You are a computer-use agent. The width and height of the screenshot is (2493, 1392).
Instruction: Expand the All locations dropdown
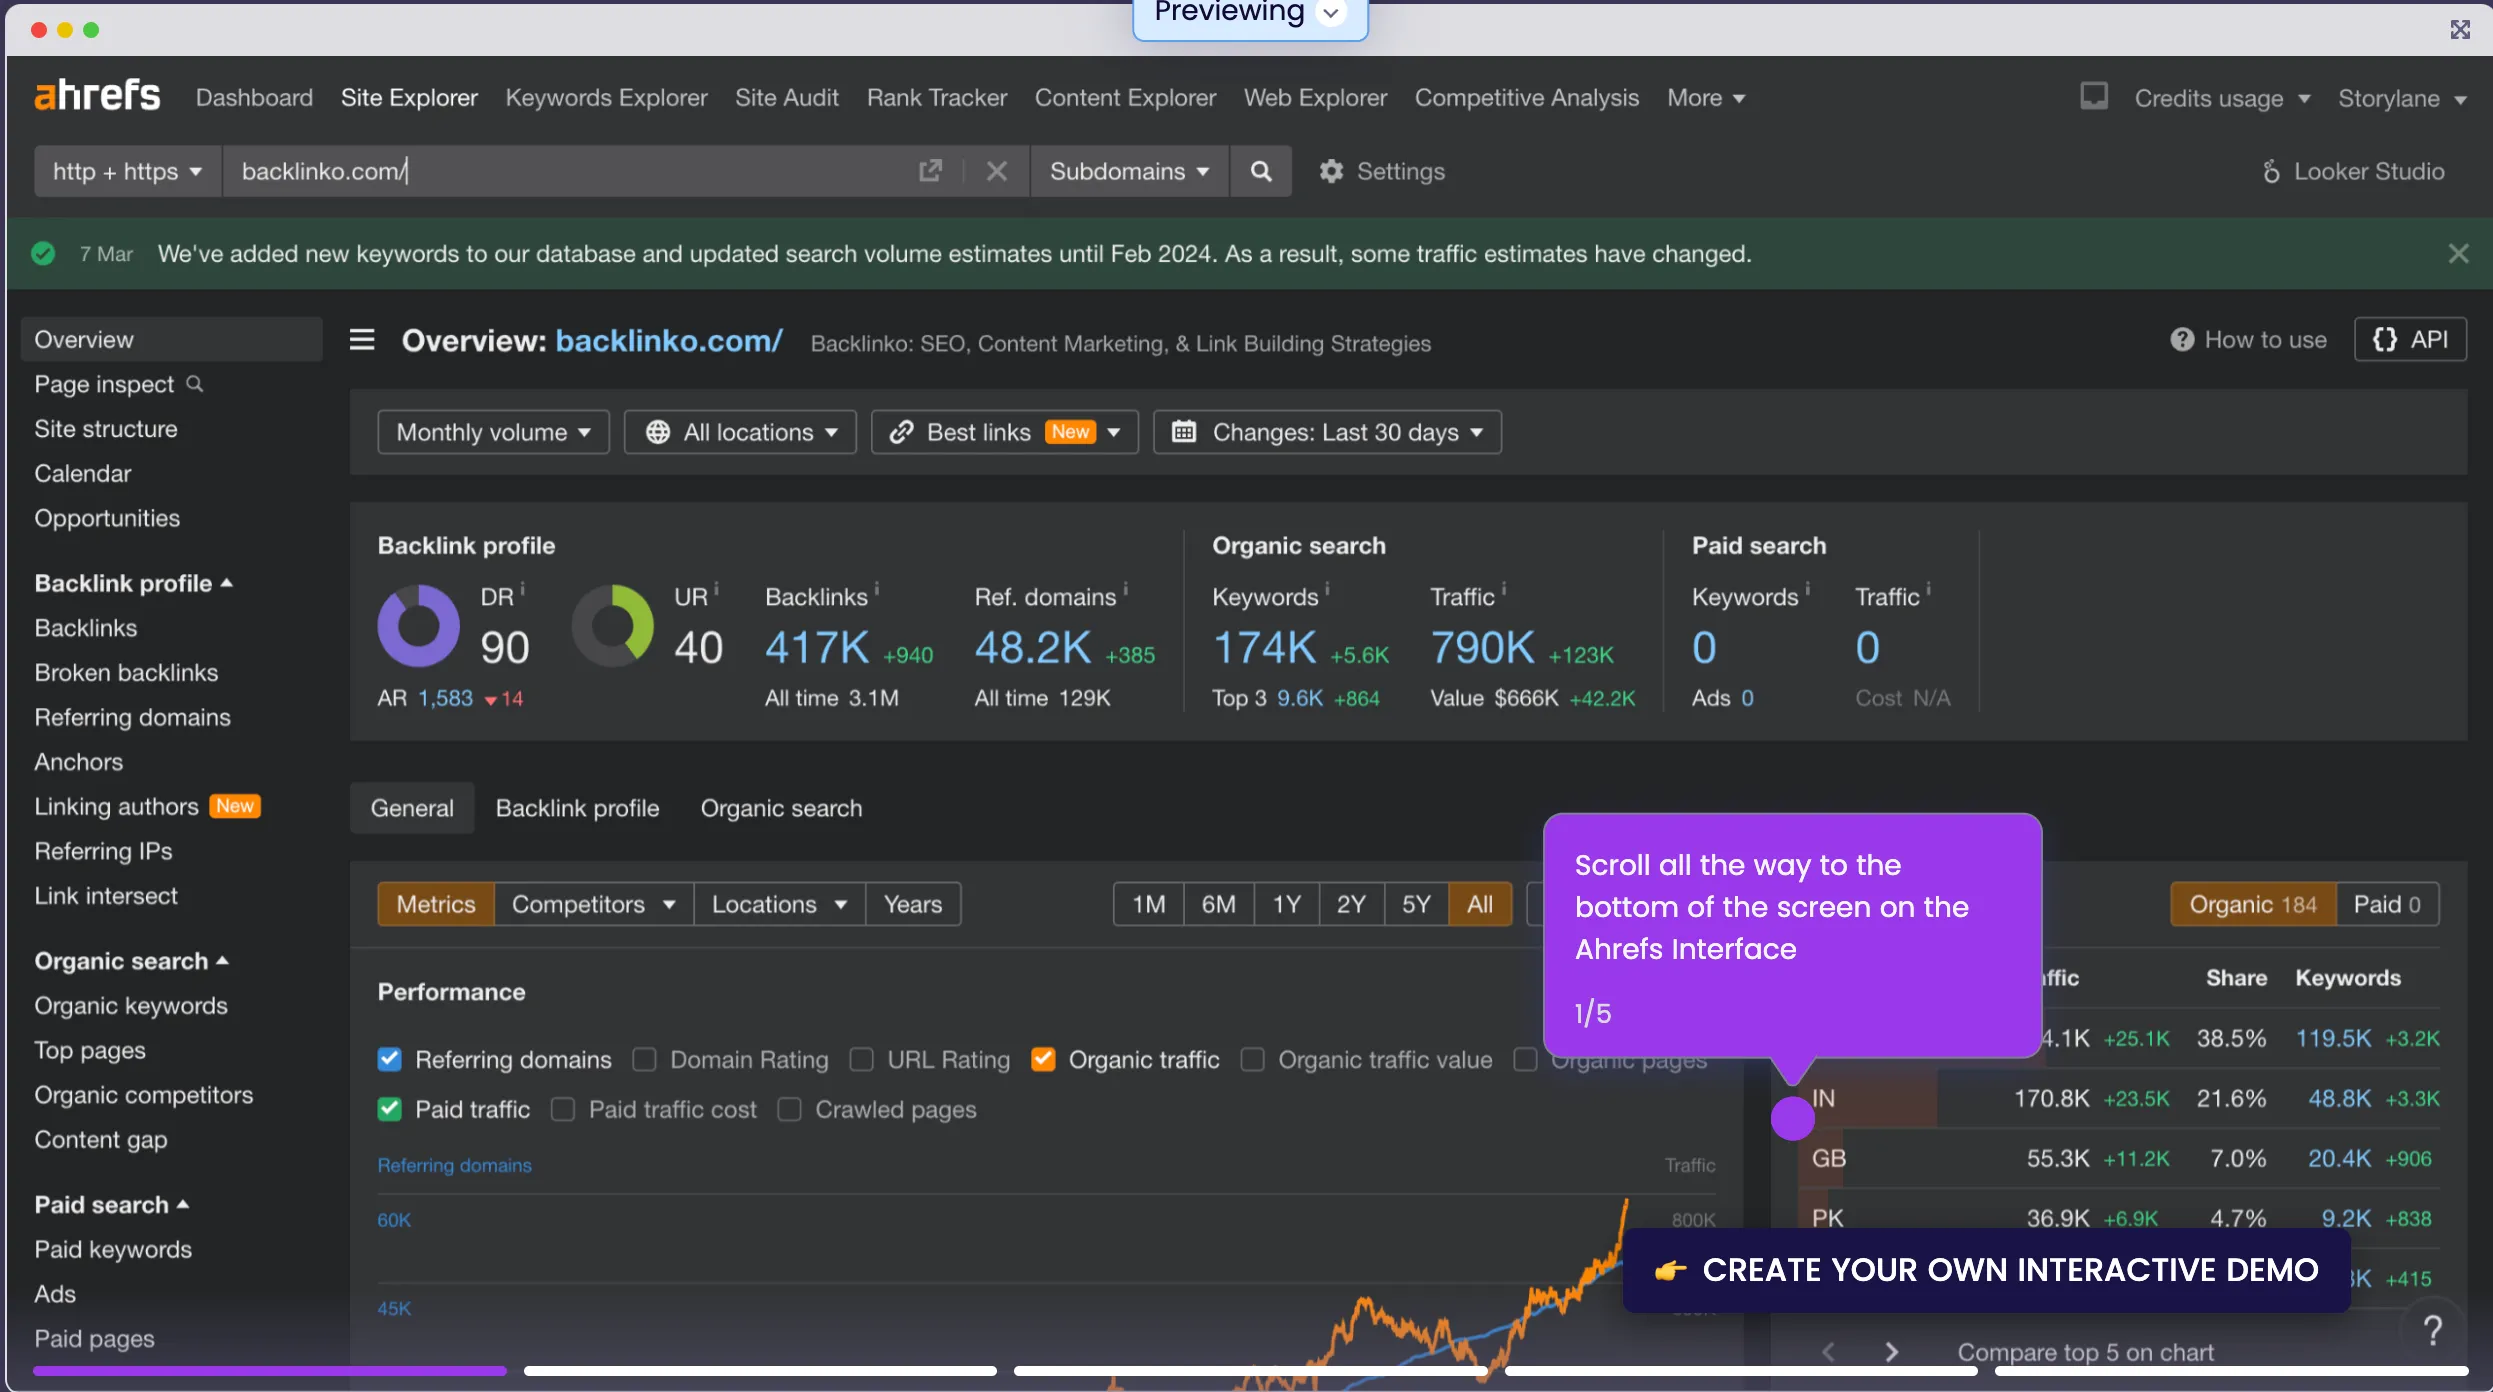pyautogui.click(x=740, y=432)
